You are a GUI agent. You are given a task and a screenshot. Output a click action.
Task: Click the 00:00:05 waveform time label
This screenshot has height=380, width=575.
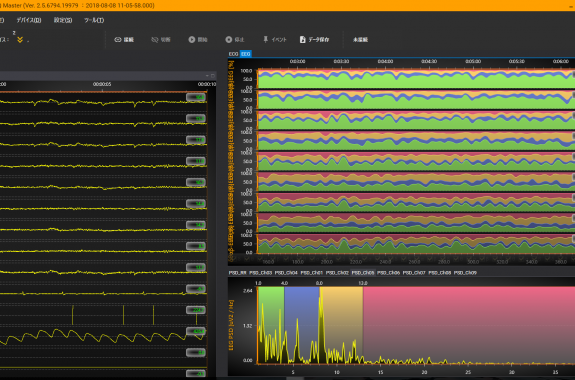click(102, 84)
